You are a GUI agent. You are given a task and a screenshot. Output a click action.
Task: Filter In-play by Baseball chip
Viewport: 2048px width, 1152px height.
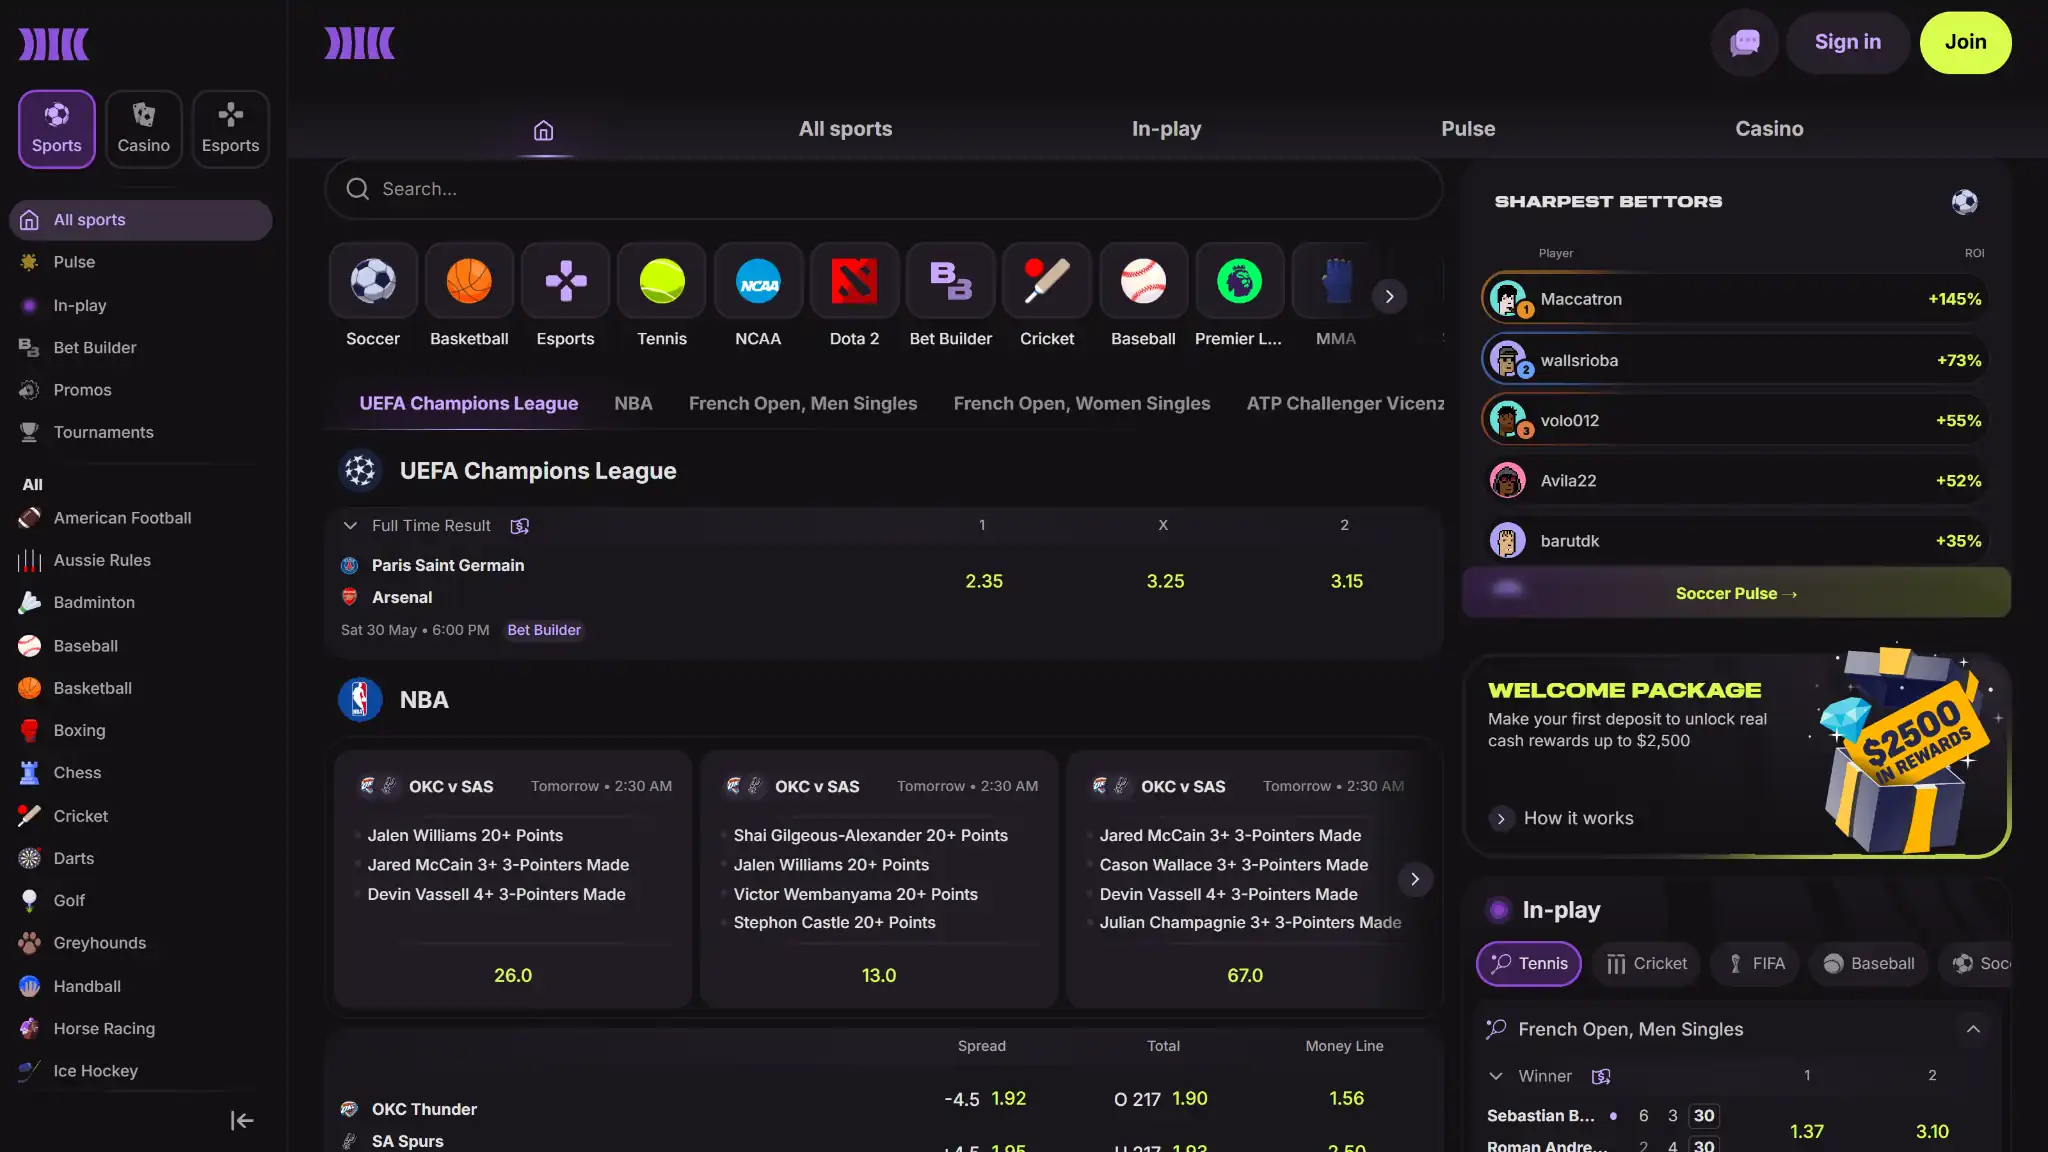(x=1868, y=964)
